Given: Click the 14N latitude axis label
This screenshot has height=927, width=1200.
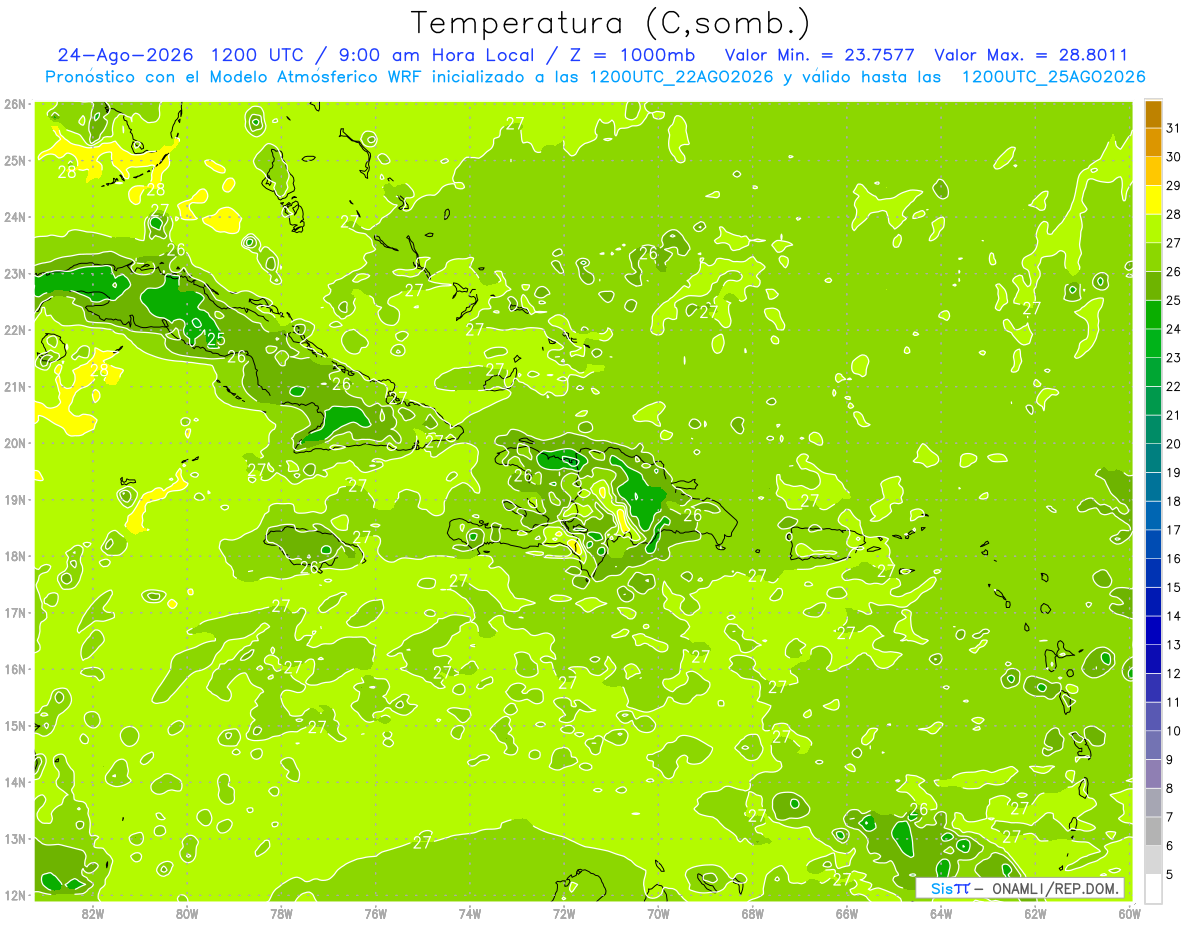Looking at the screenshot, I should (x=15, y=782).
